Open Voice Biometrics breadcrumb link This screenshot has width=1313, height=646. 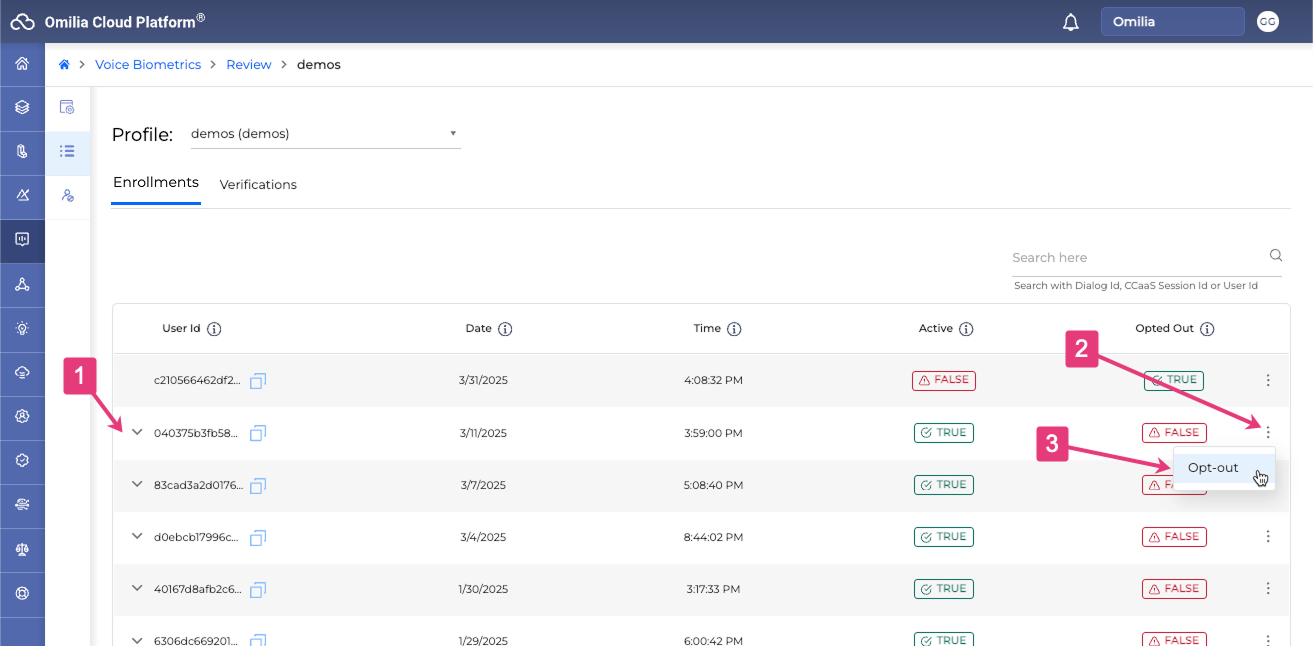tap(148, 65)
